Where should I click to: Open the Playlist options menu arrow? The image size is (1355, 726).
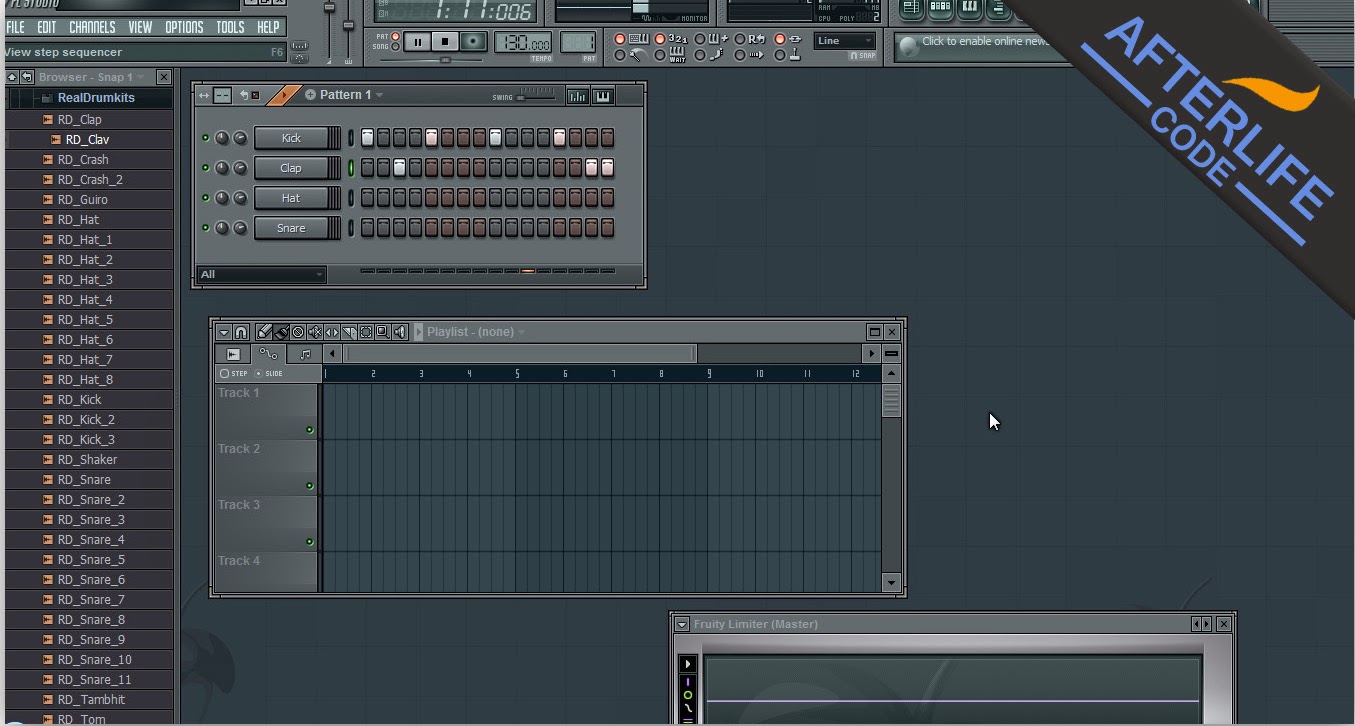223,332
